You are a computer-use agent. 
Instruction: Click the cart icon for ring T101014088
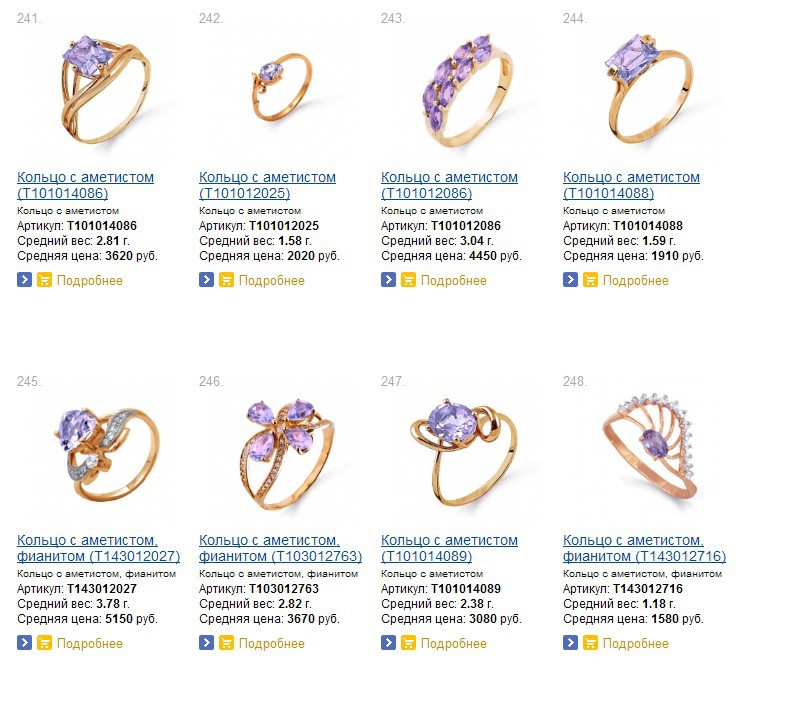click(590, 279)
